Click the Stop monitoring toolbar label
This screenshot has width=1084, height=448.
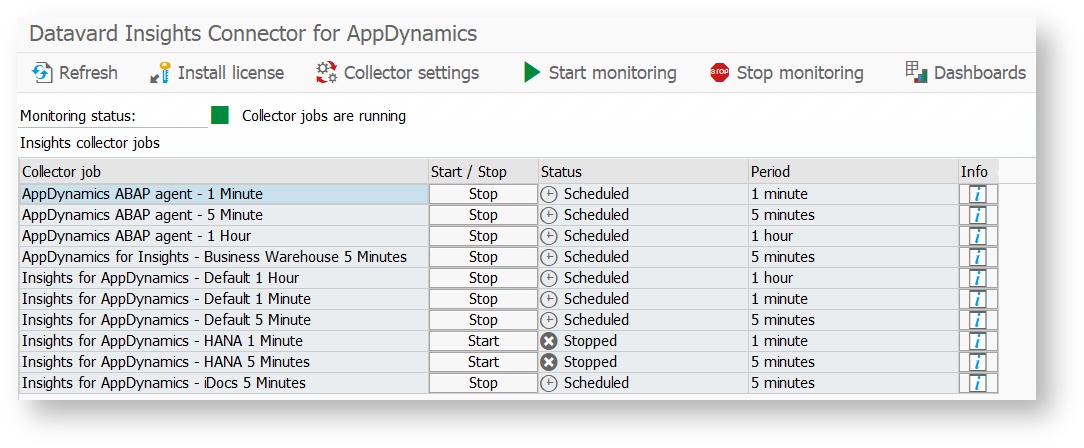coord(800,73)
